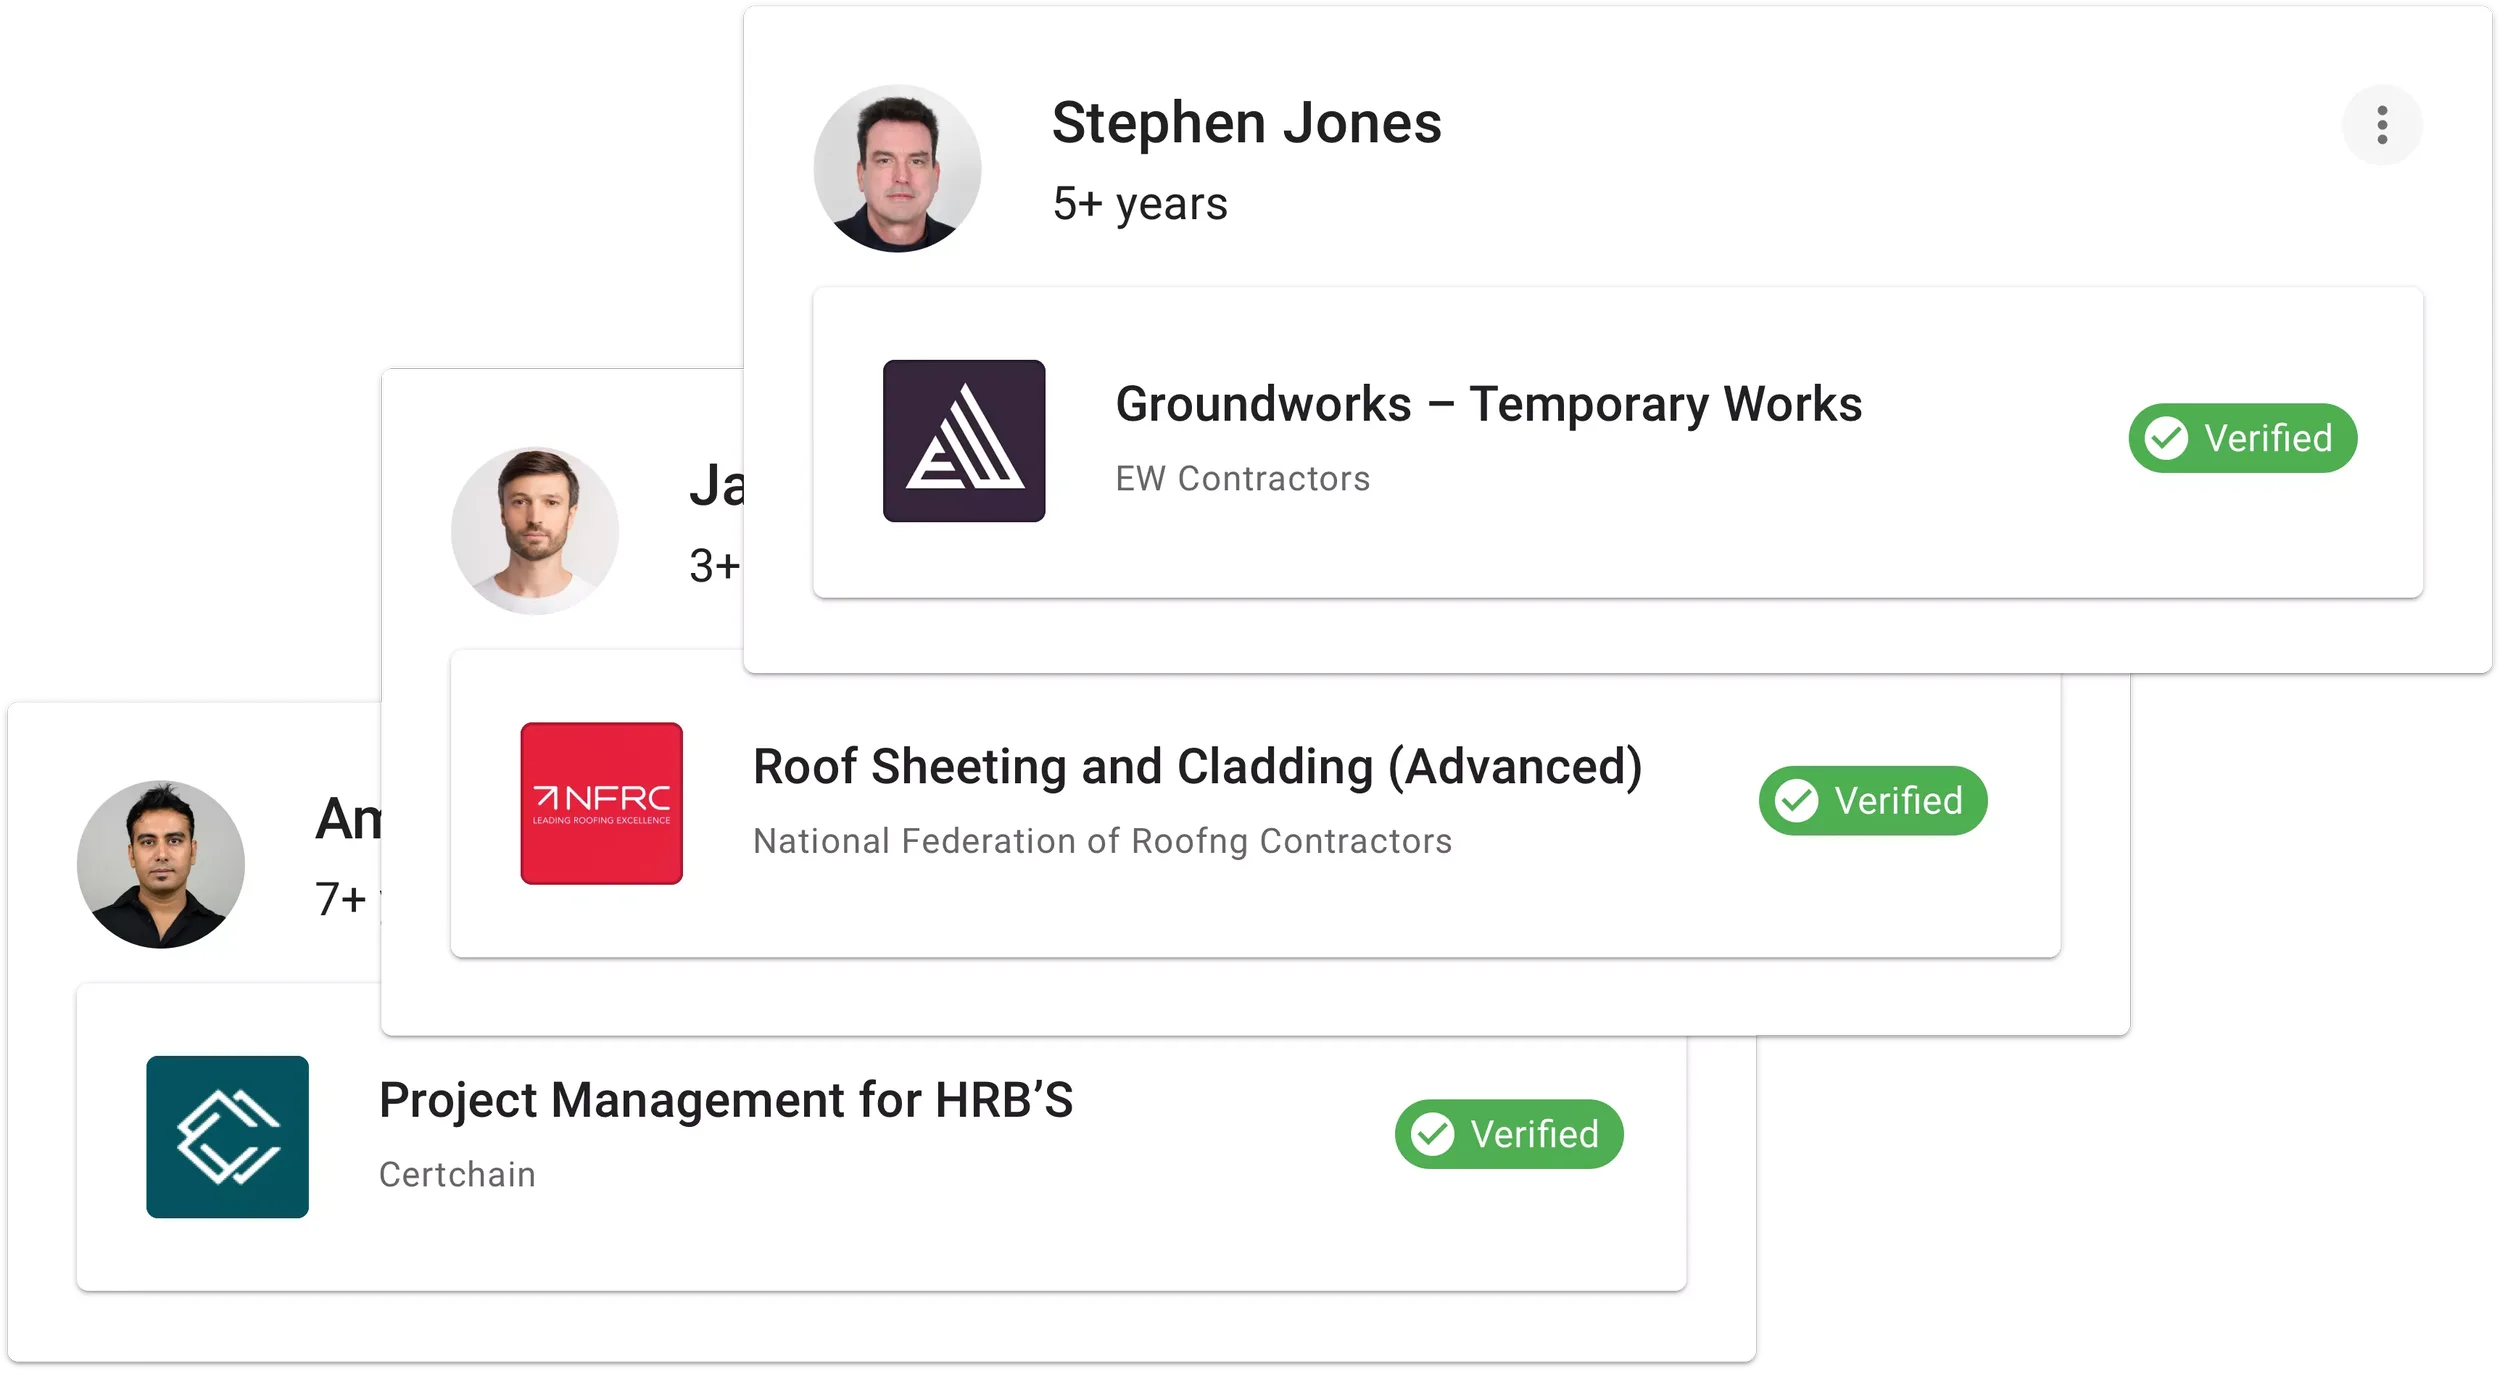Viewport: 2500px width, 1378px height.
Task: Click the 5+ years experience label
Action: coord(1140,204)
